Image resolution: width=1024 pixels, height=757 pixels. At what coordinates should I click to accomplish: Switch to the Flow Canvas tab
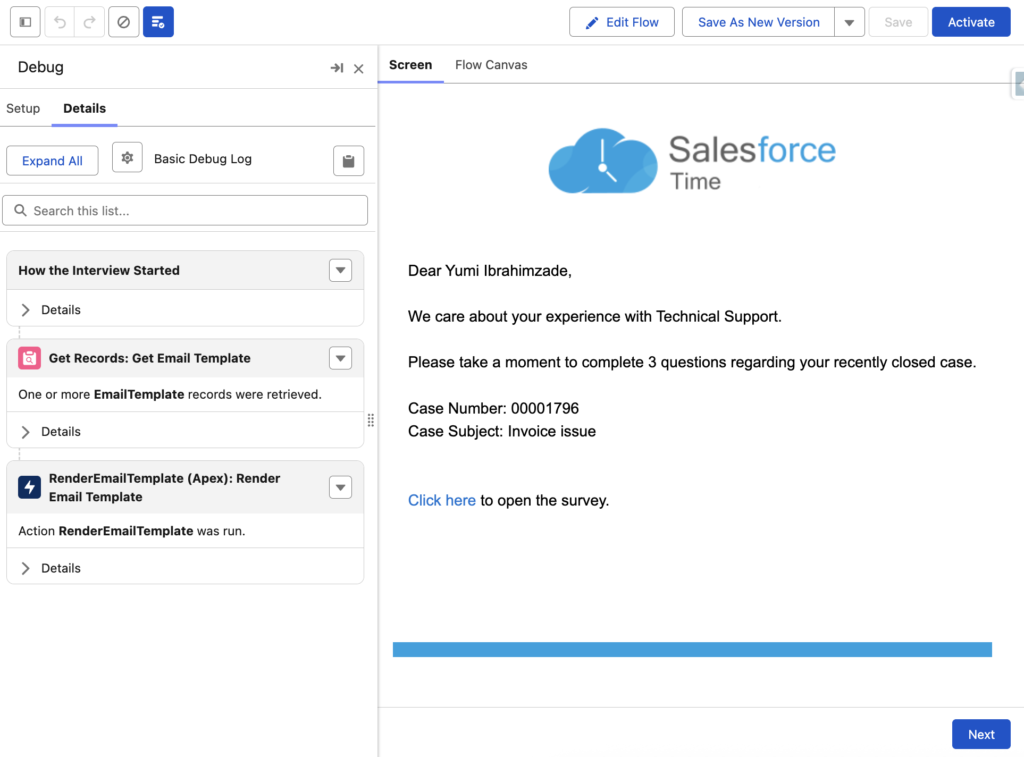(491, 64)
